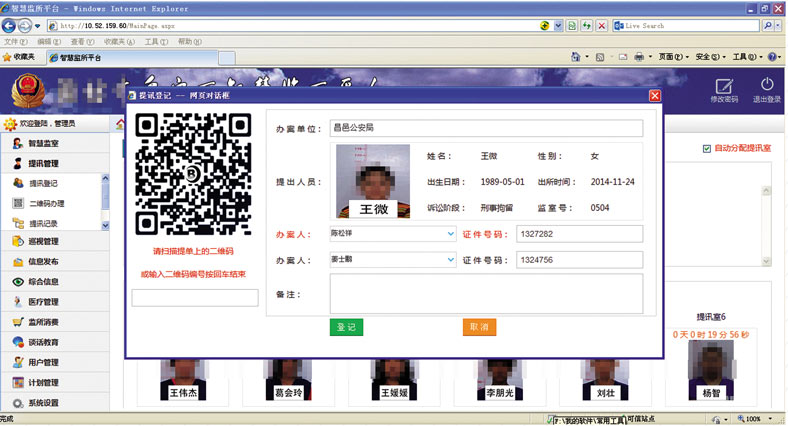Click the sidebar submenu scroll up arrow
Screen dimensions: 788x426
pyautogui.click(x=105, y=178)
